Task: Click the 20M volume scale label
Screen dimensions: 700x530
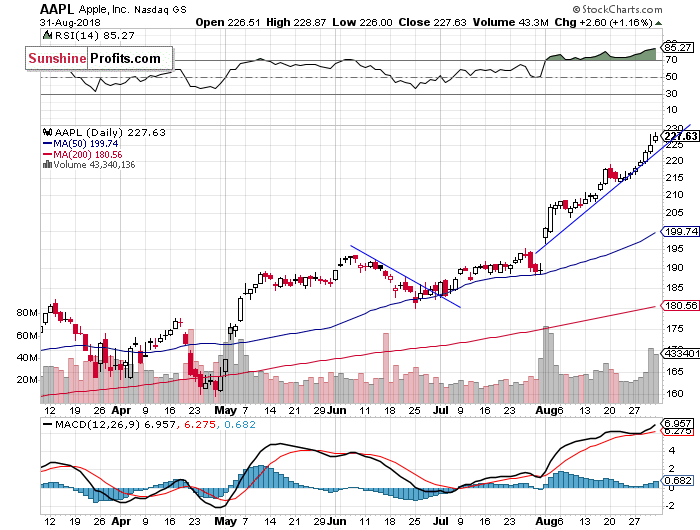Action: (27, 380)
